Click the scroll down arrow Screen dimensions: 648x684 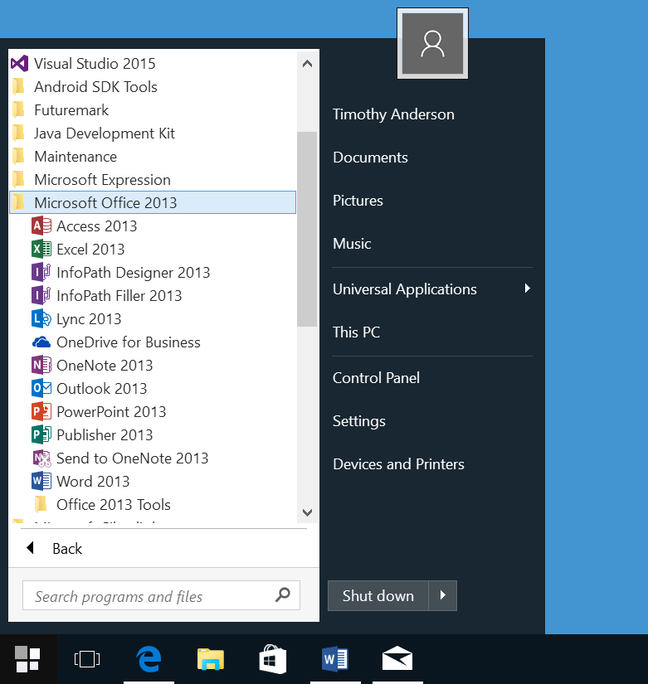click(307, 512)
